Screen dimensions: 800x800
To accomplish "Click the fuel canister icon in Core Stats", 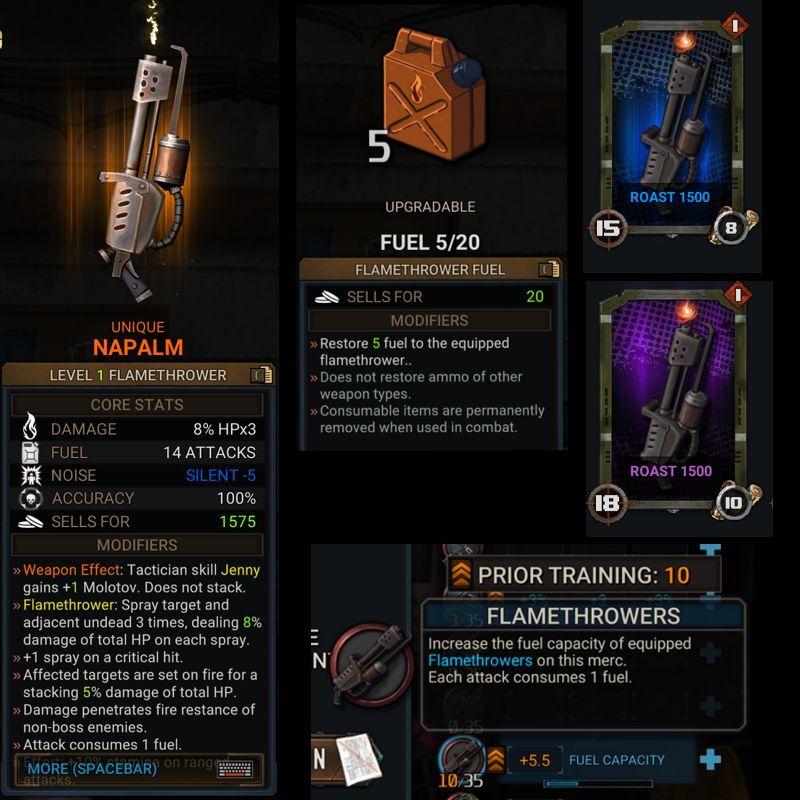I will click(x=31, y=452).
